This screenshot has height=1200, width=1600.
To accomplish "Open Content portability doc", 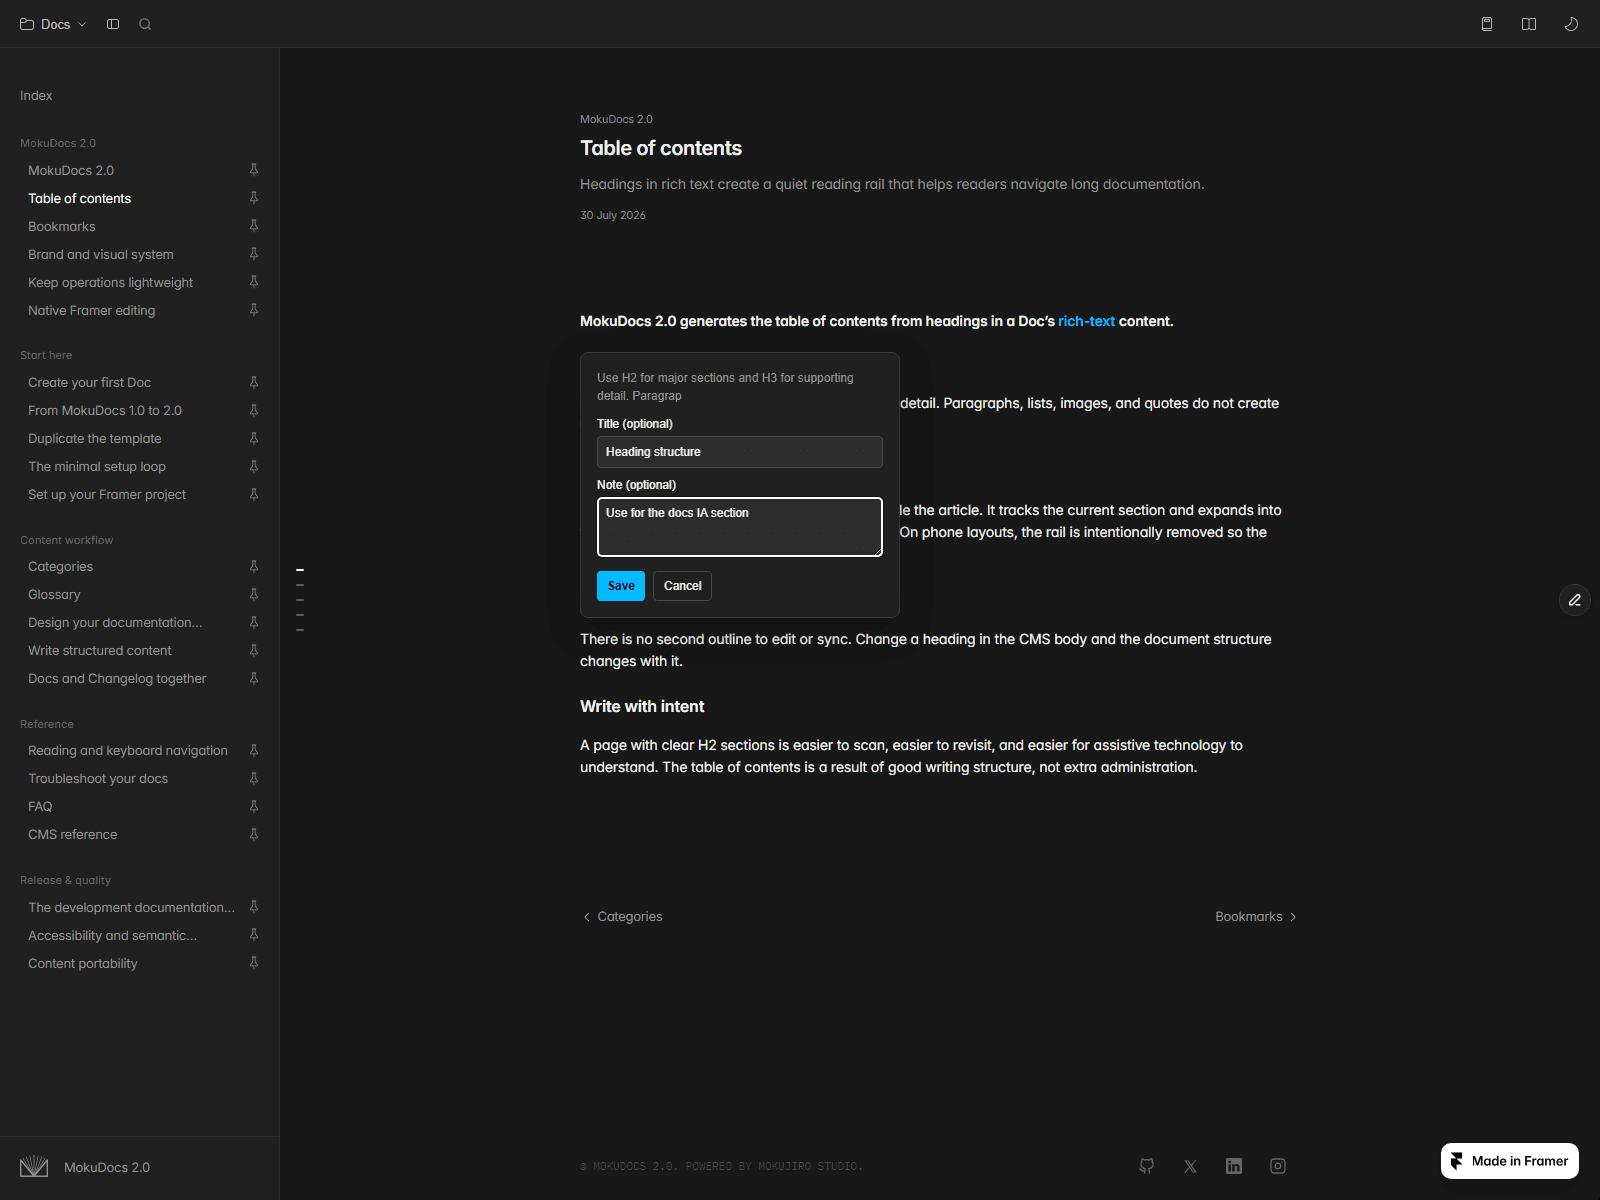I will tap(83, 963).
